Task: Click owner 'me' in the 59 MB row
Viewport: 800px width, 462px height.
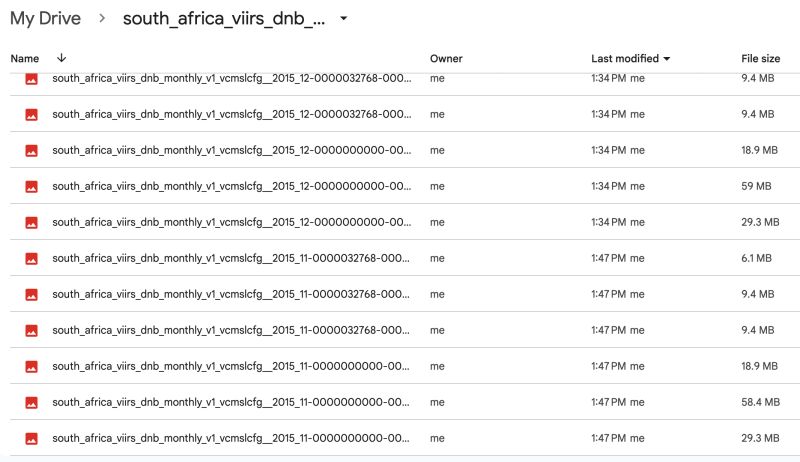Action: (x=437, y=187)
